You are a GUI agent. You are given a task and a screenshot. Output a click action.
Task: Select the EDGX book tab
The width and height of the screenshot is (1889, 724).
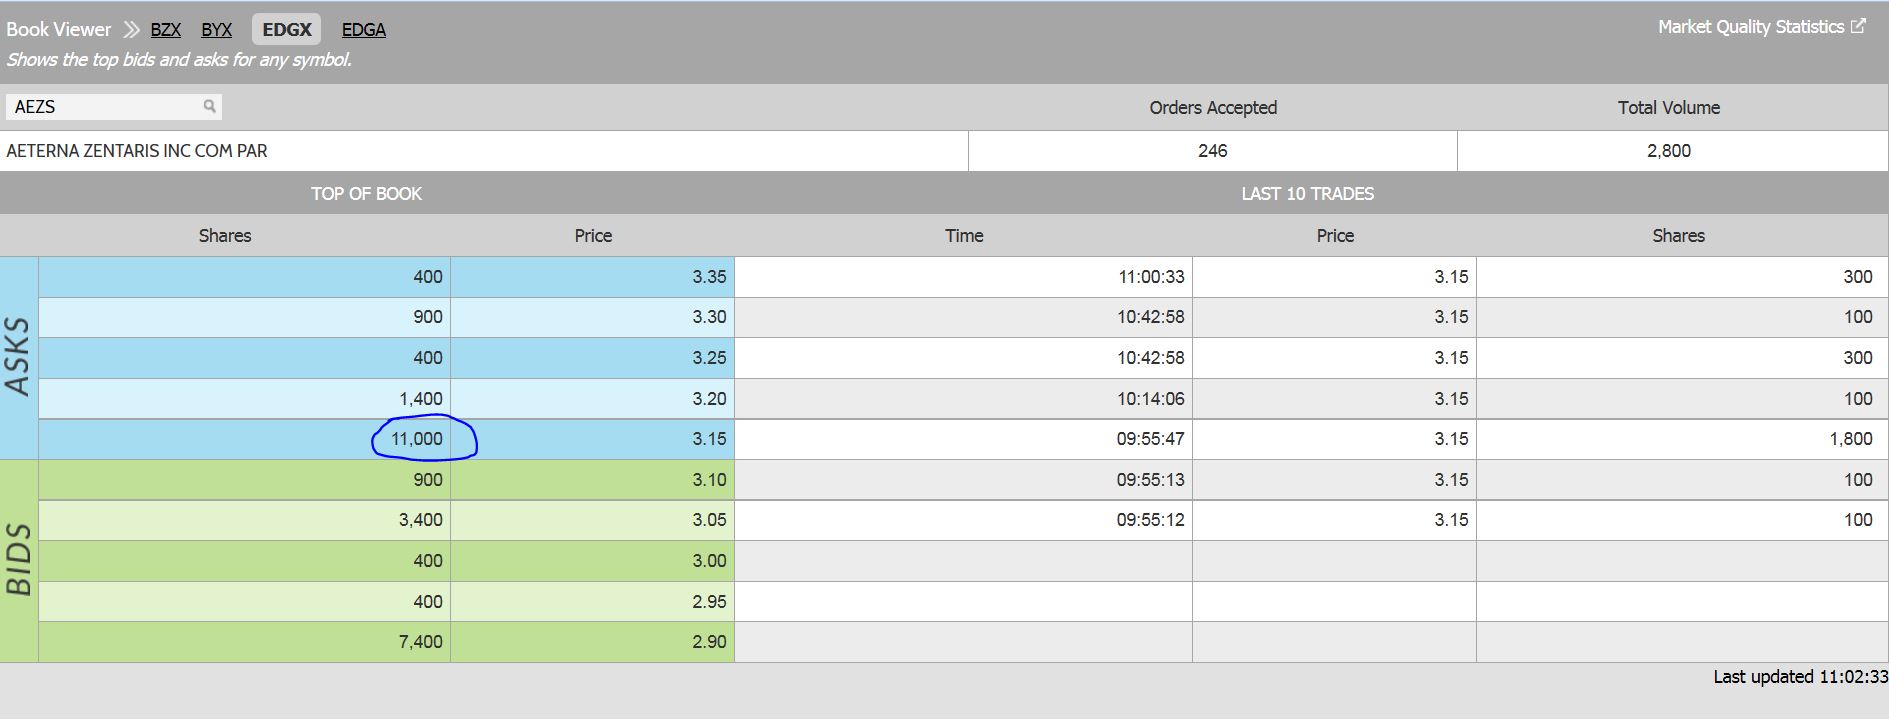pyautogui.click(x=287, y=30)
